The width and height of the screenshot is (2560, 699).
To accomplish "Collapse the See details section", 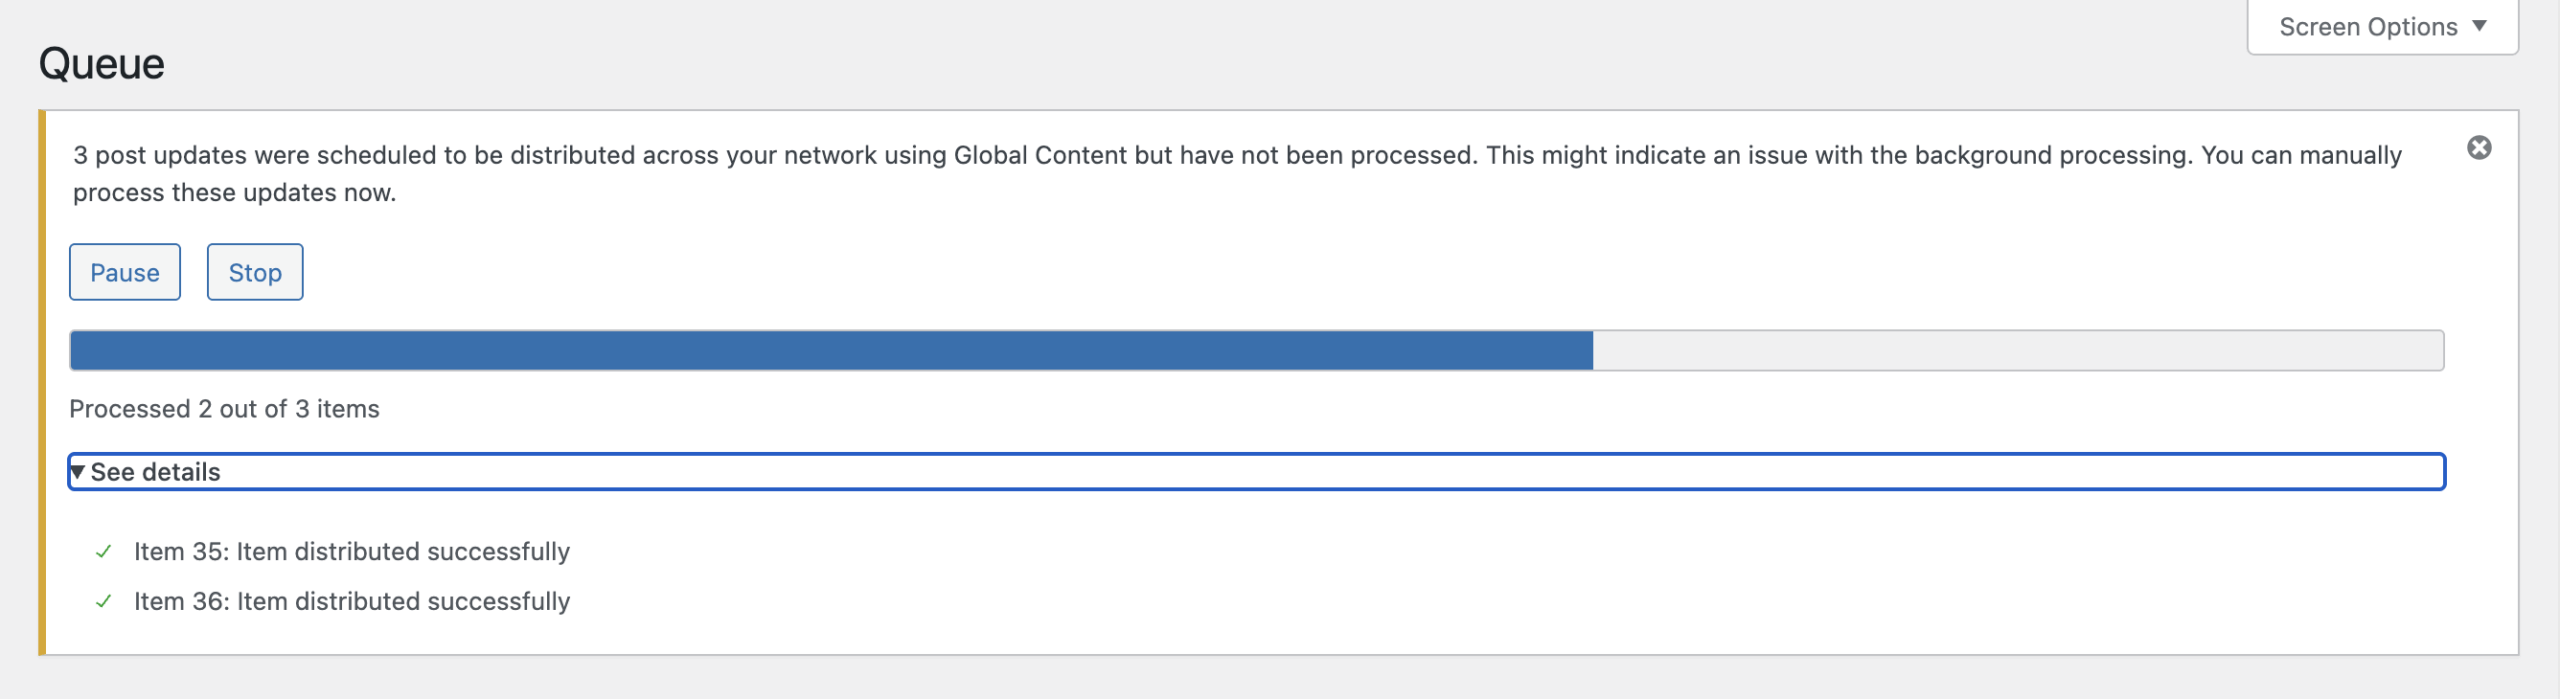I will point(155,472).
